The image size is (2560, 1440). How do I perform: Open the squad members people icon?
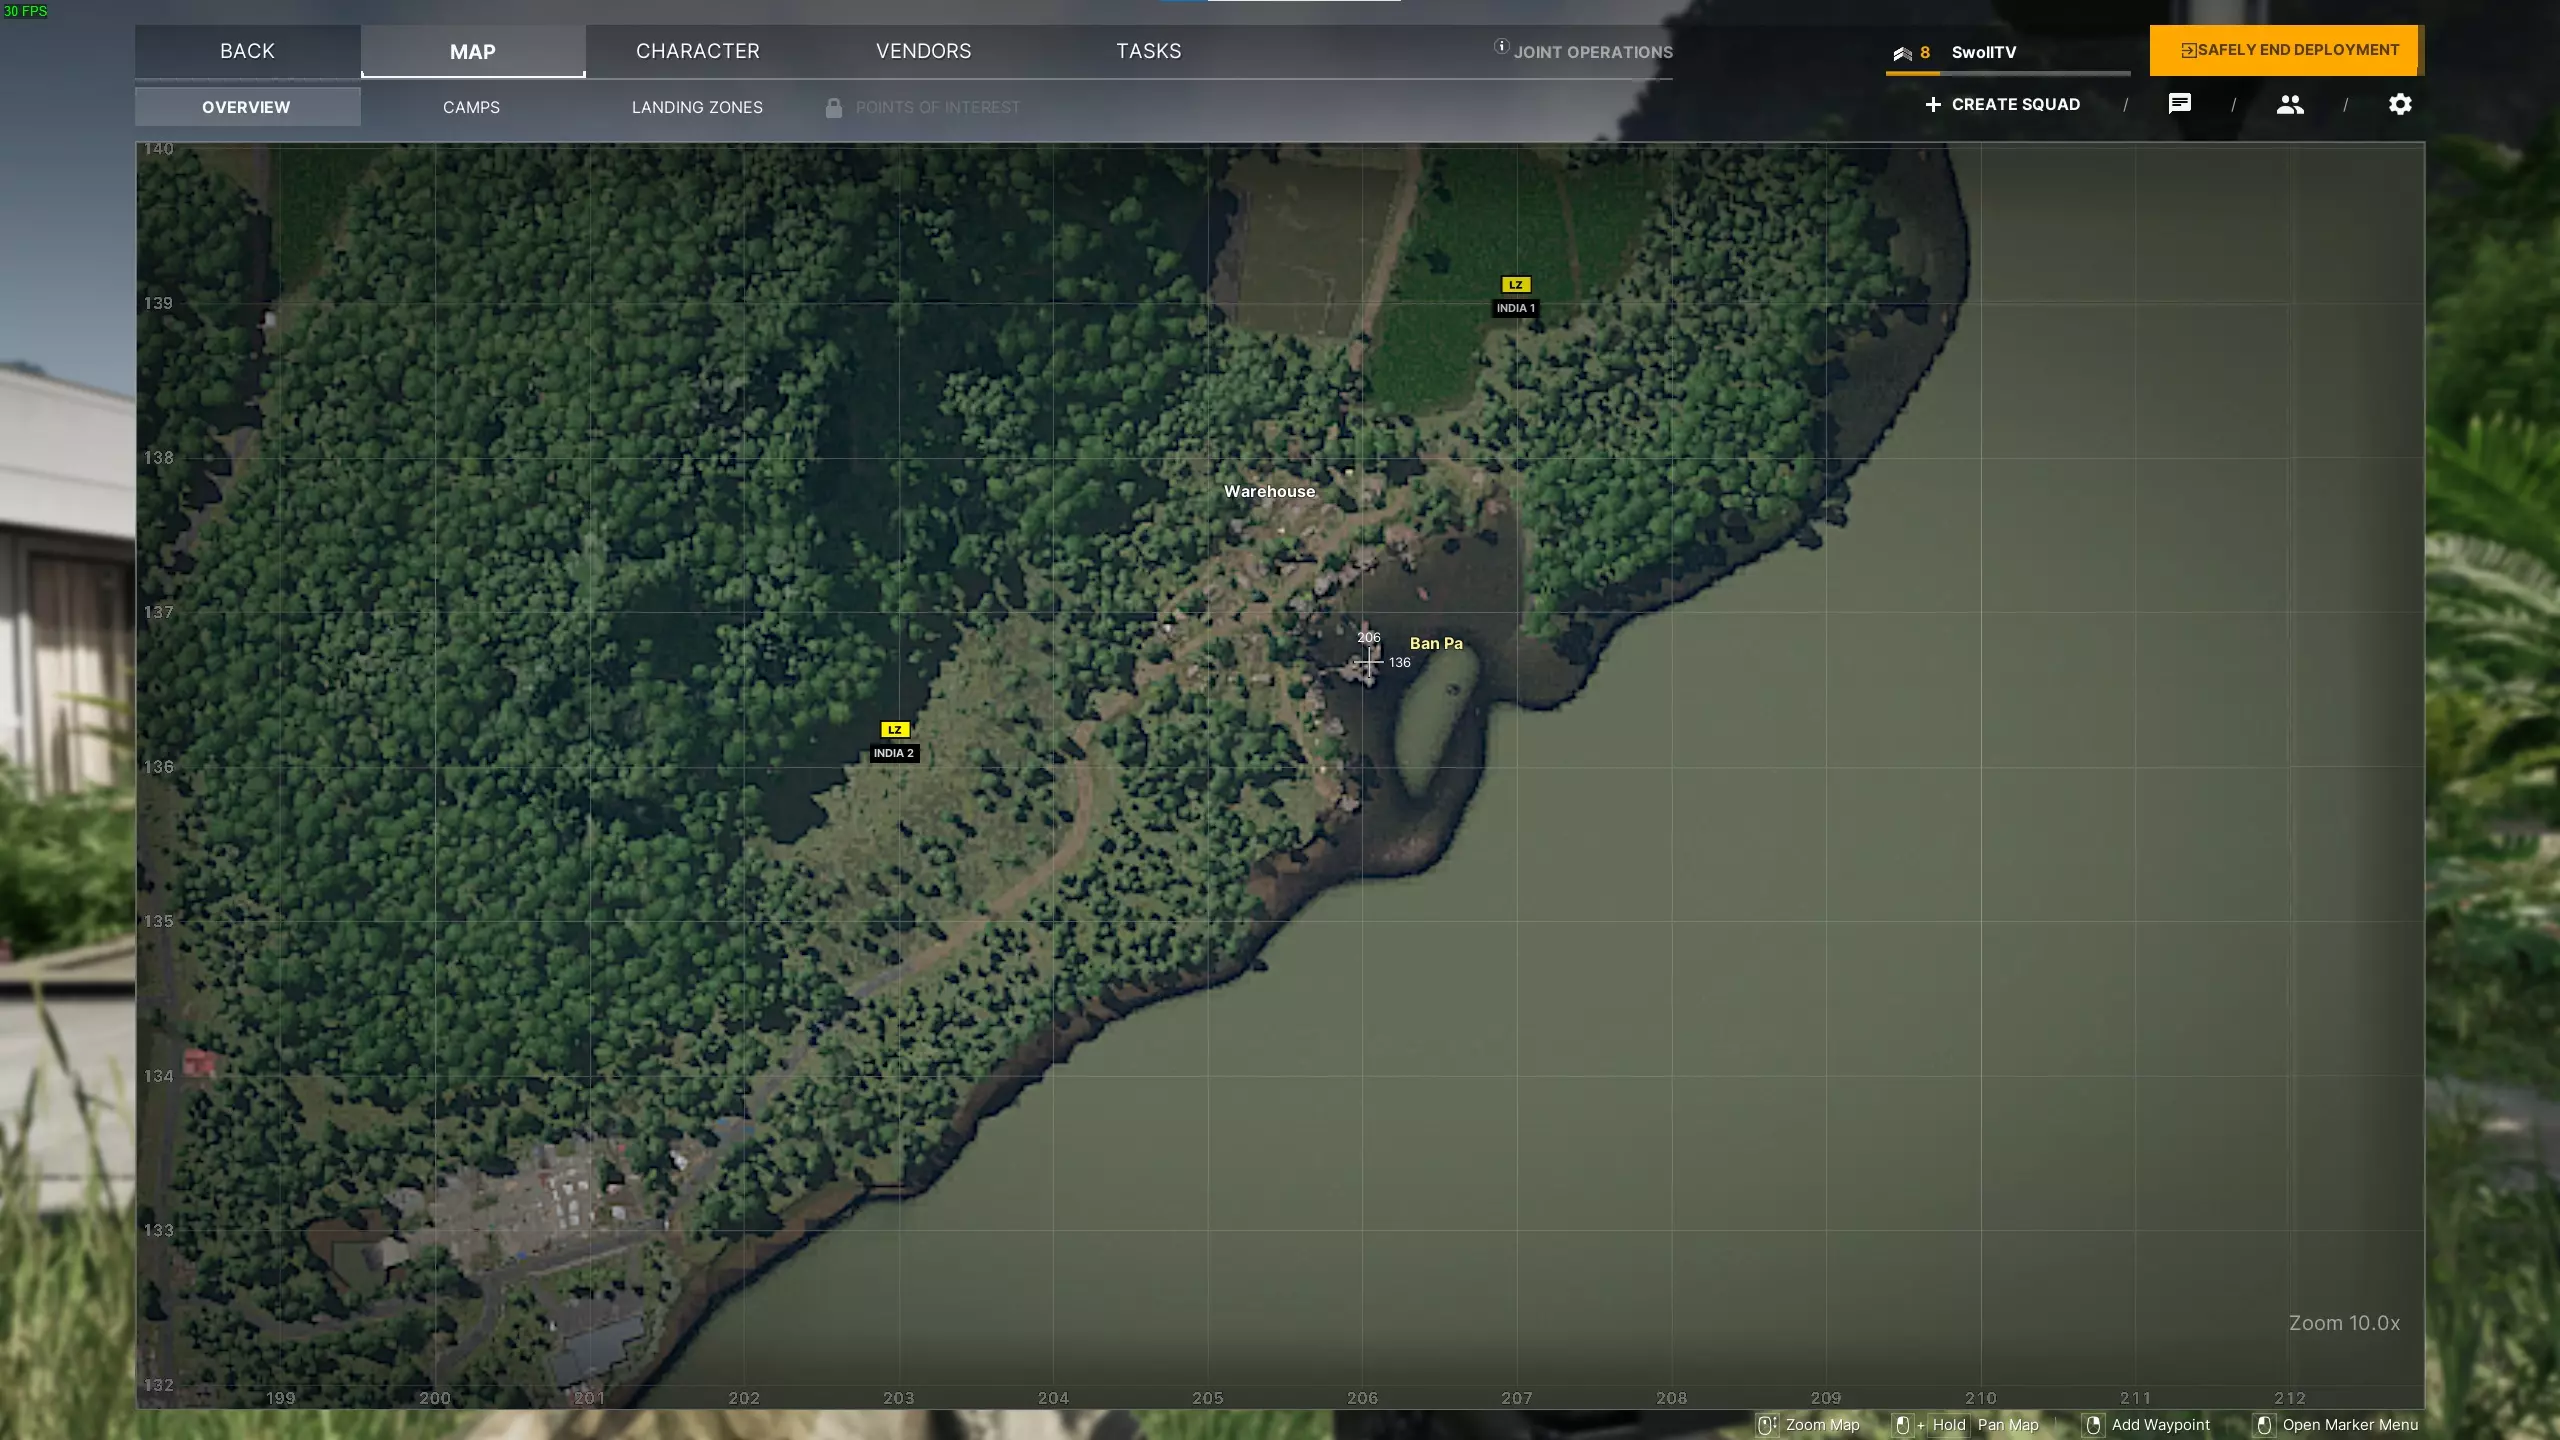(x=2290, y=104)
